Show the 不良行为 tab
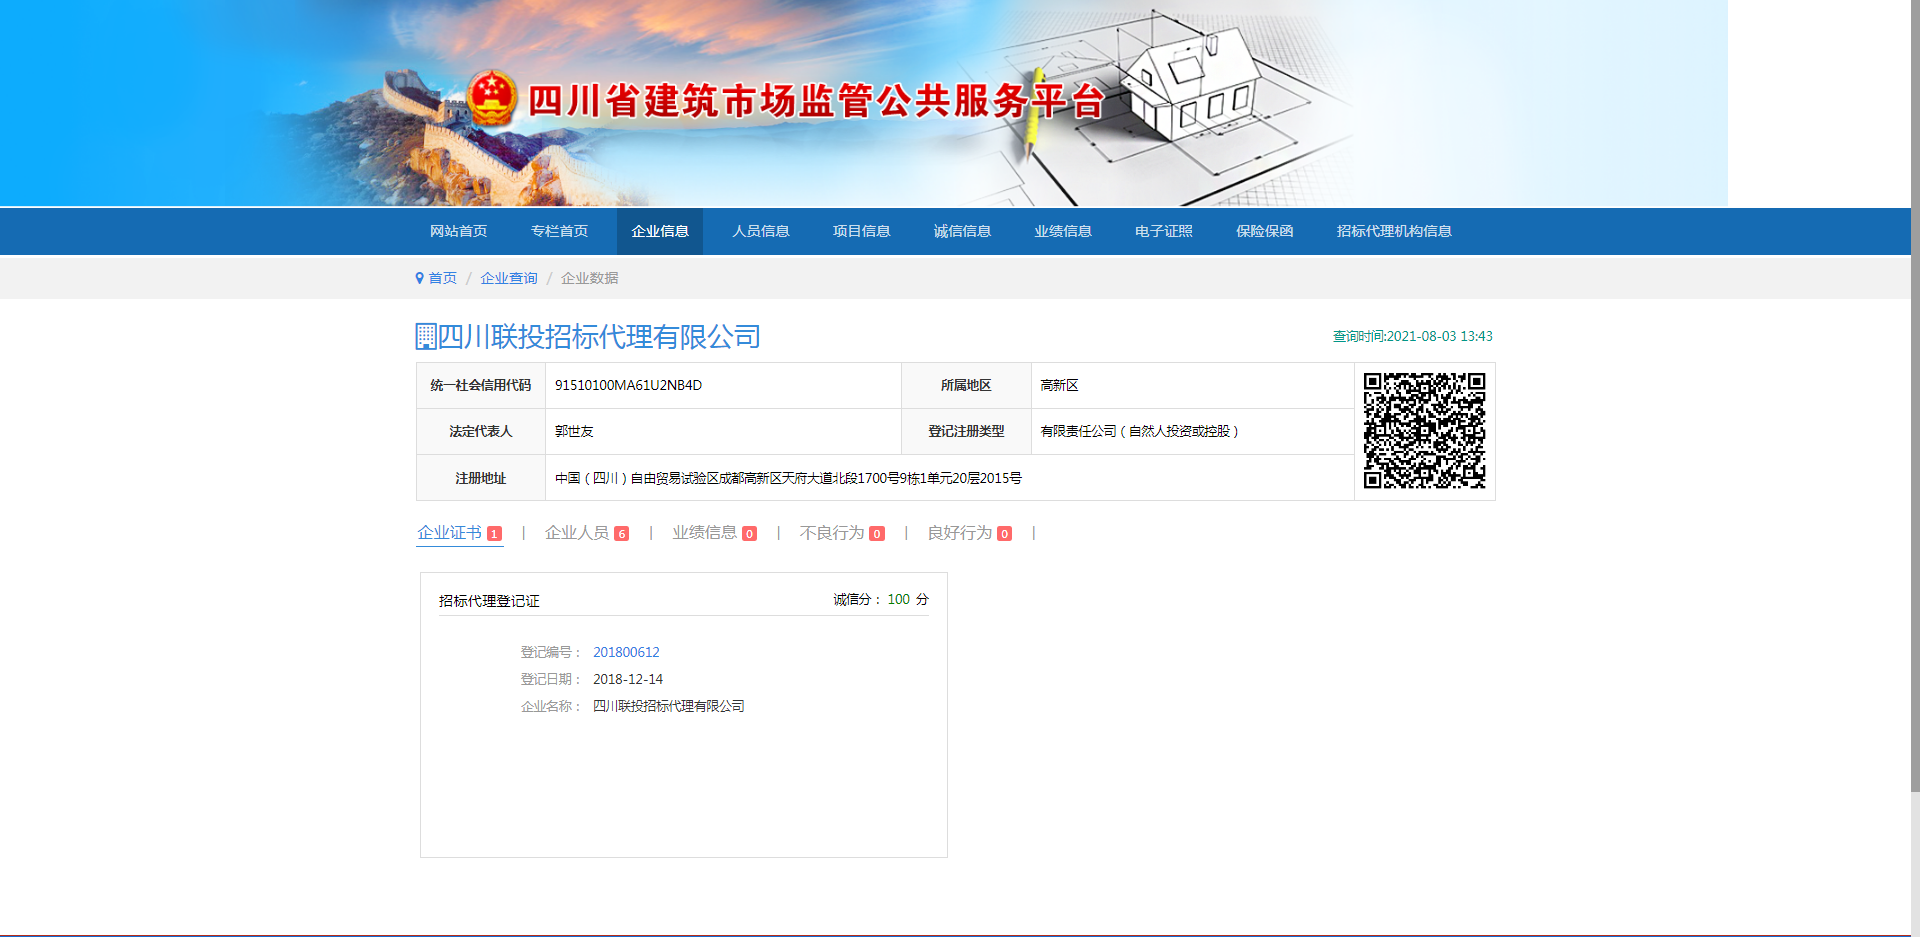 [832, 533]
